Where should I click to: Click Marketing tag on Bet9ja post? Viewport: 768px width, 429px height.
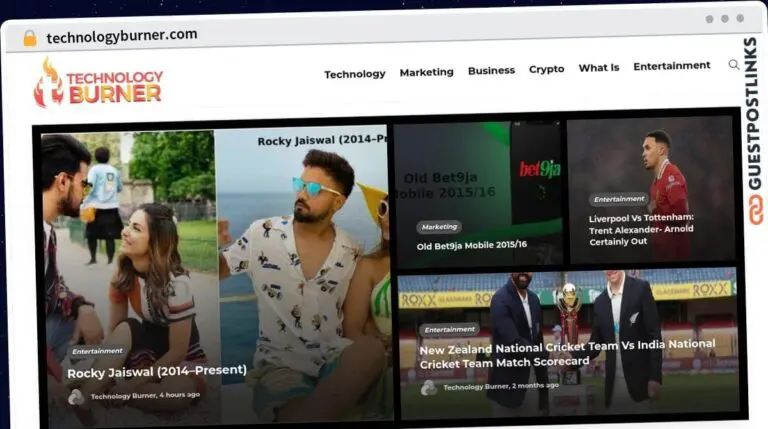pyautogui.click(x=439, y=227)
